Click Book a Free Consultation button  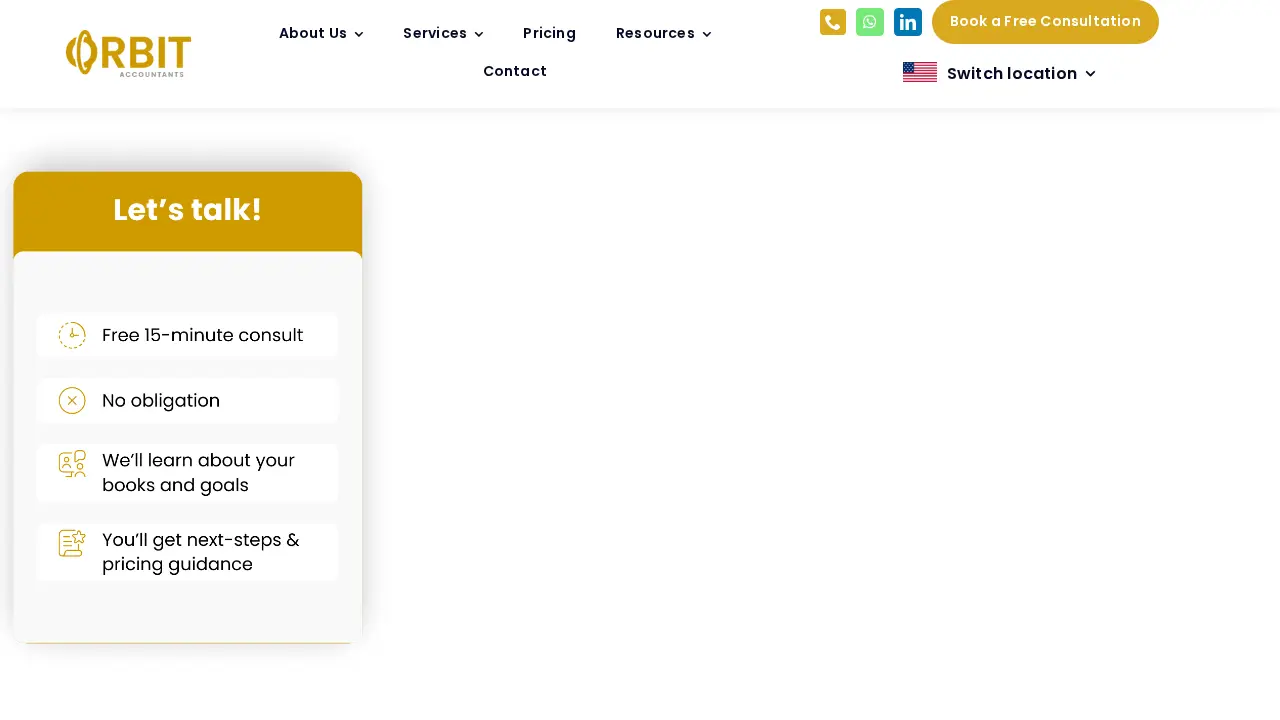click(x=1045, y=22)
